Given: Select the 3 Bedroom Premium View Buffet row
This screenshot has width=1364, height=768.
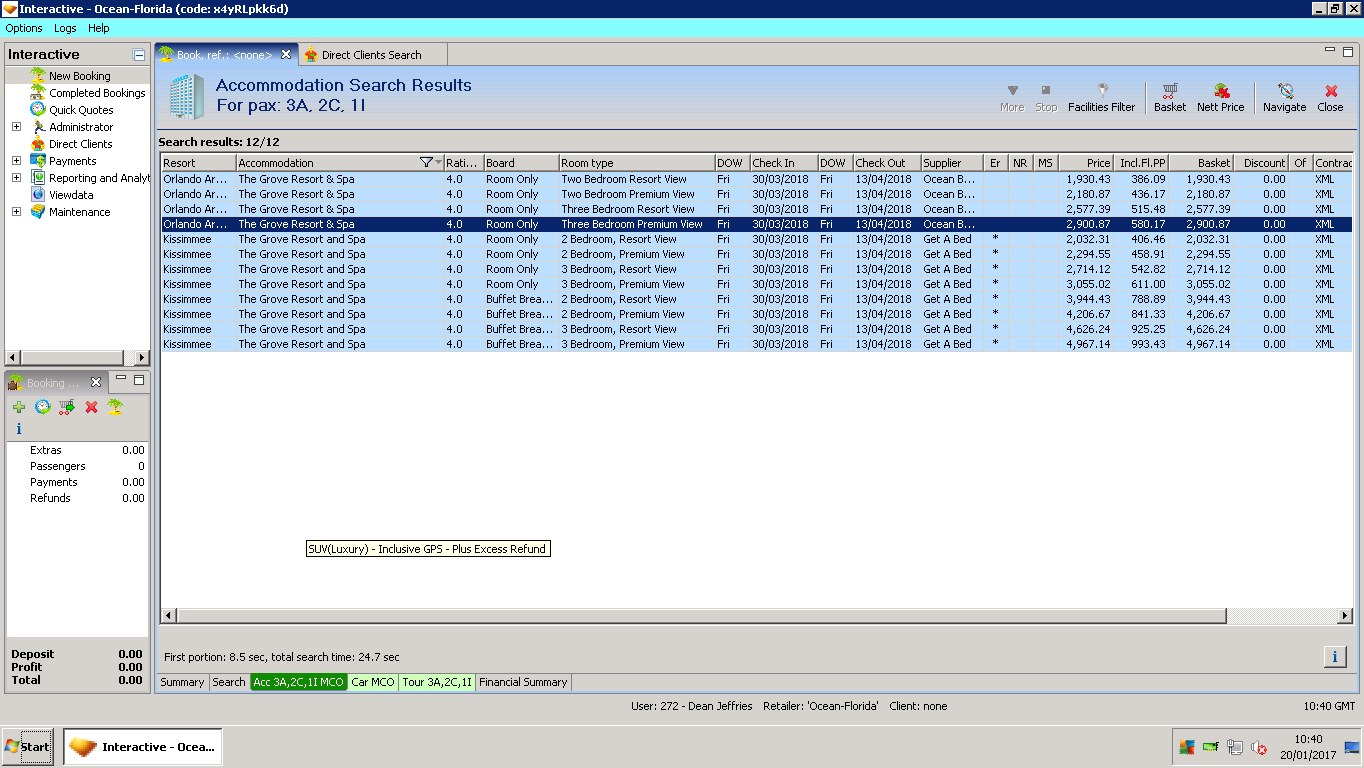Looking at the screenshot, I should [622, 344].
